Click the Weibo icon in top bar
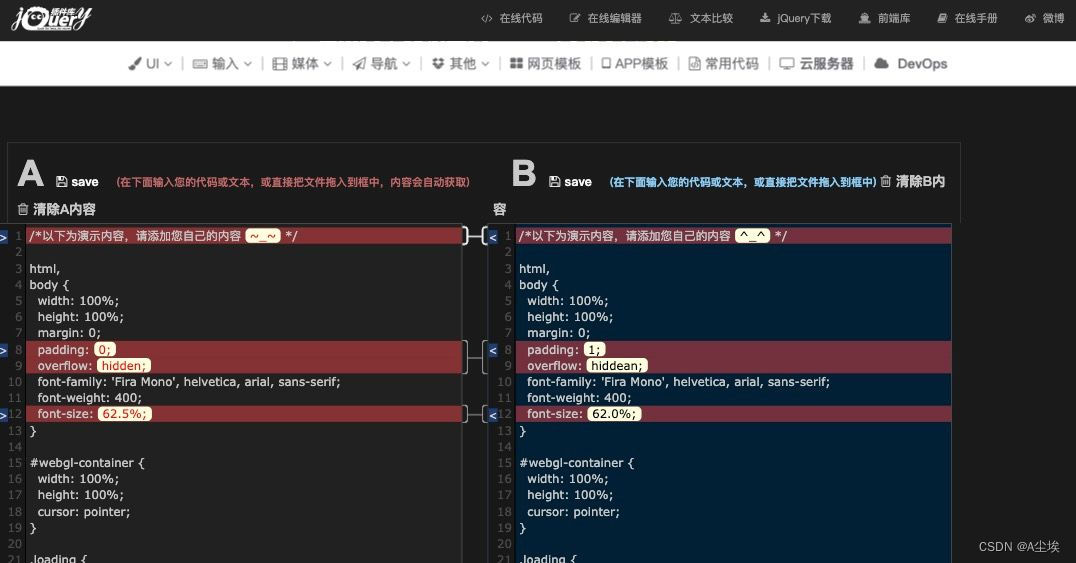 [1030, 19]
